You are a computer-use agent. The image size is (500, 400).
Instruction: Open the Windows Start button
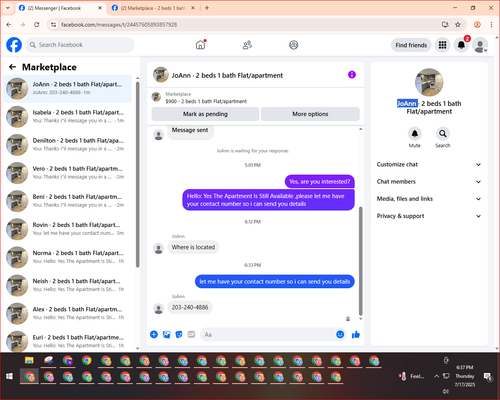(x=9, y=376)
